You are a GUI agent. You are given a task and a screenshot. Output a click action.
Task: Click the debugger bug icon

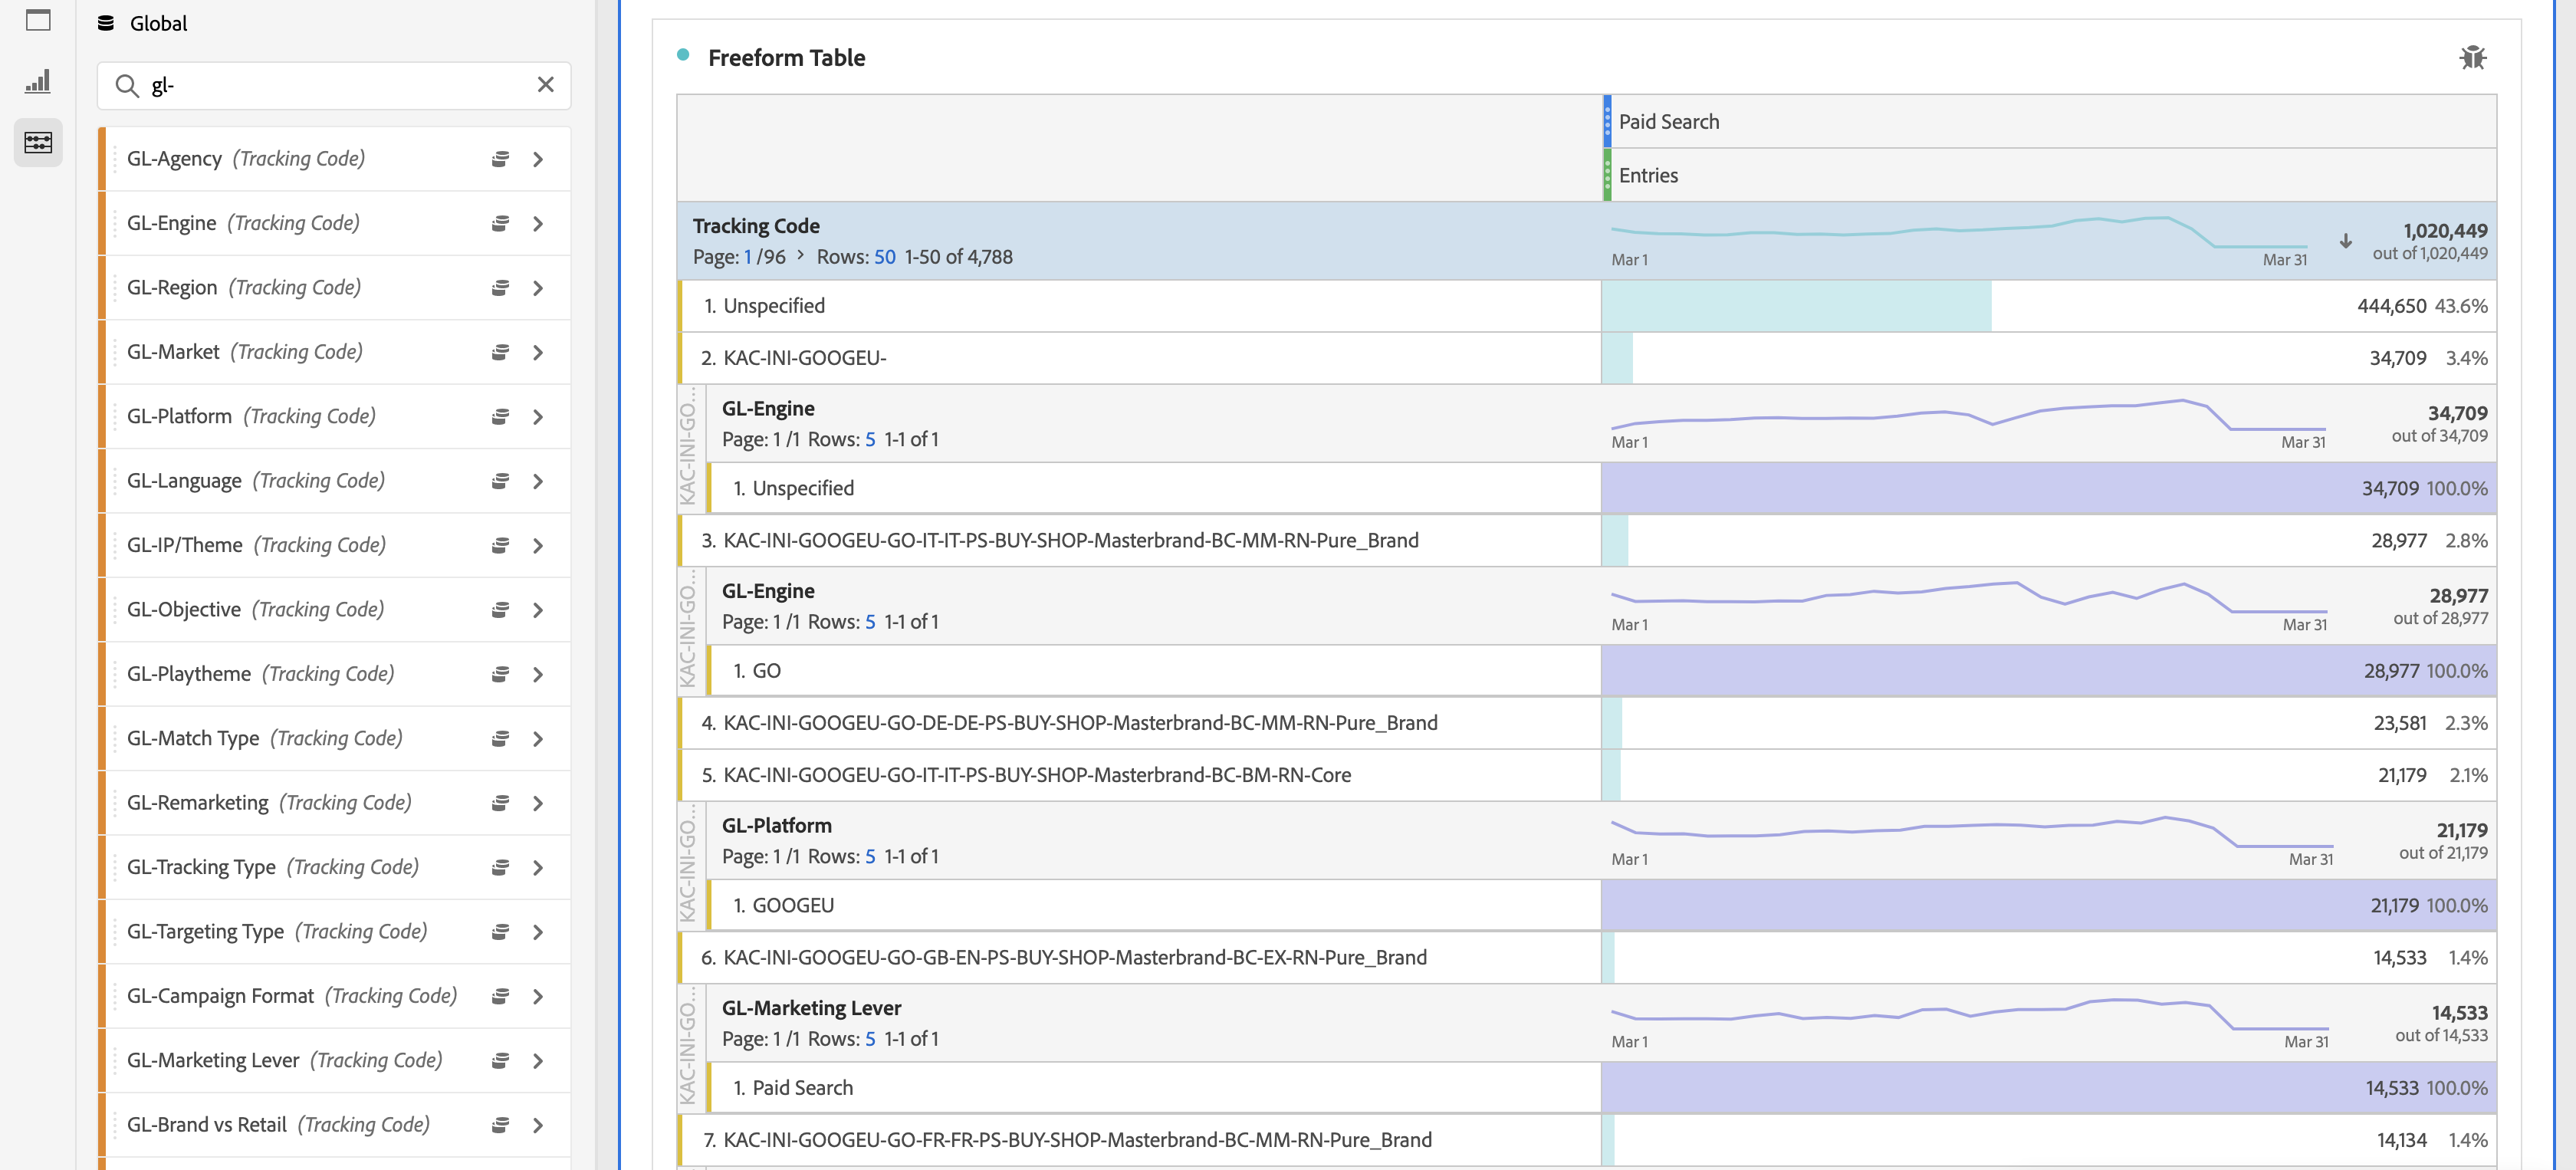click(2472, 58)
